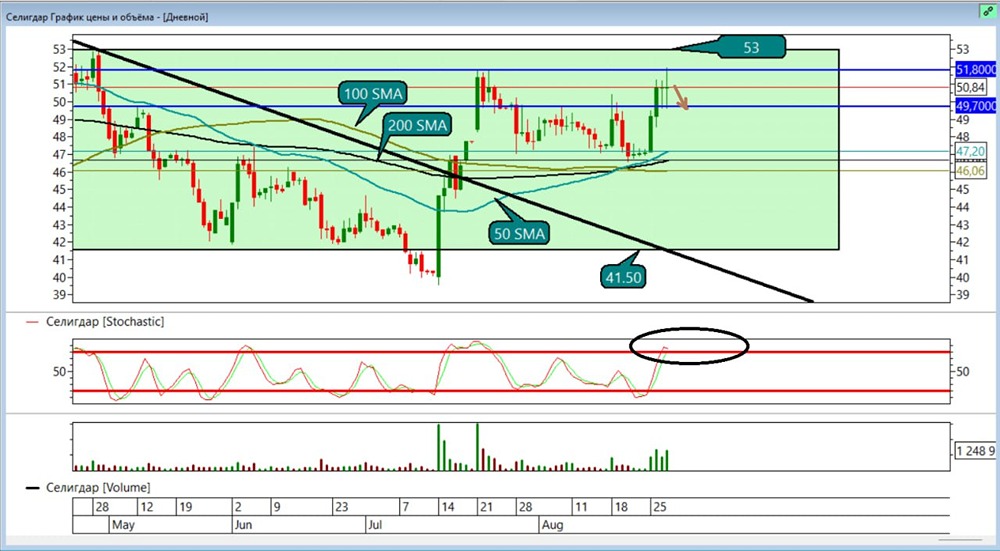Select the '53' resistance callout label

[x=751, y=47]
